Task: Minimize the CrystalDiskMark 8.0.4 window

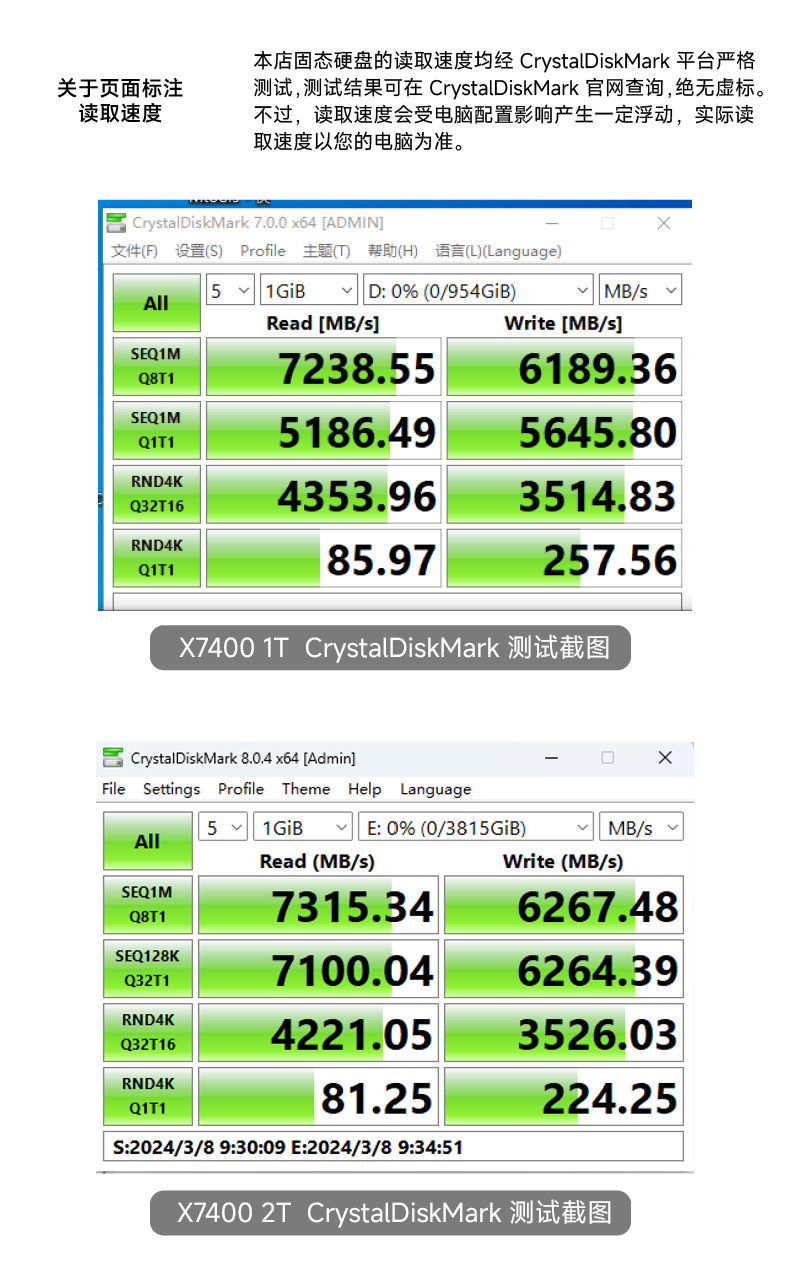Action: click(551, 758)
